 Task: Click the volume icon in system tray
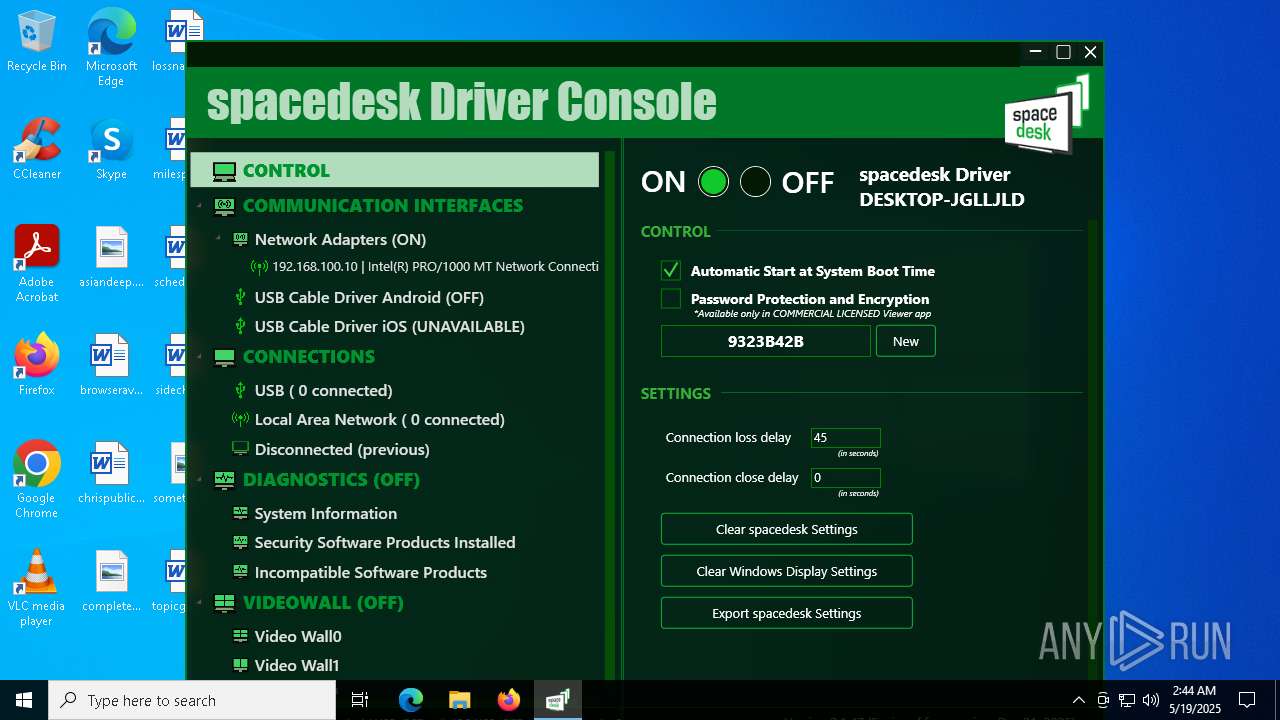pyautogui.click(x=1151, y=700)
